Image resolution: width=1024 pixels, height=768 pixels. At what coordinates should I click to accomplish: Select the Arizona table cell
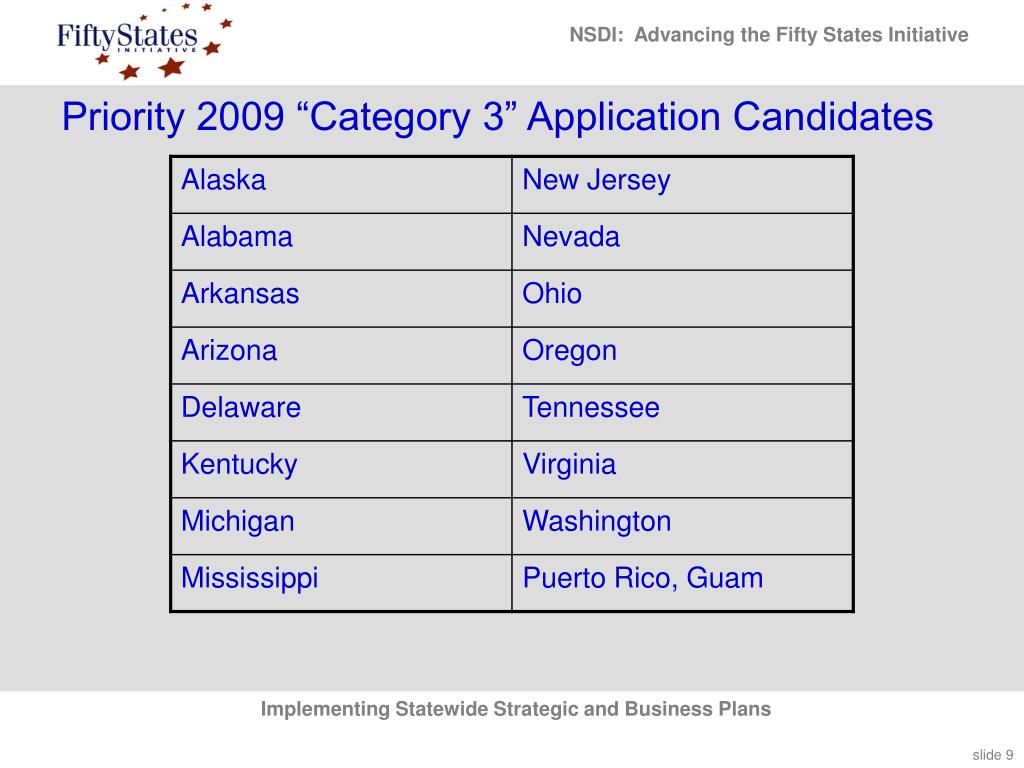click(x=341, y=355)
